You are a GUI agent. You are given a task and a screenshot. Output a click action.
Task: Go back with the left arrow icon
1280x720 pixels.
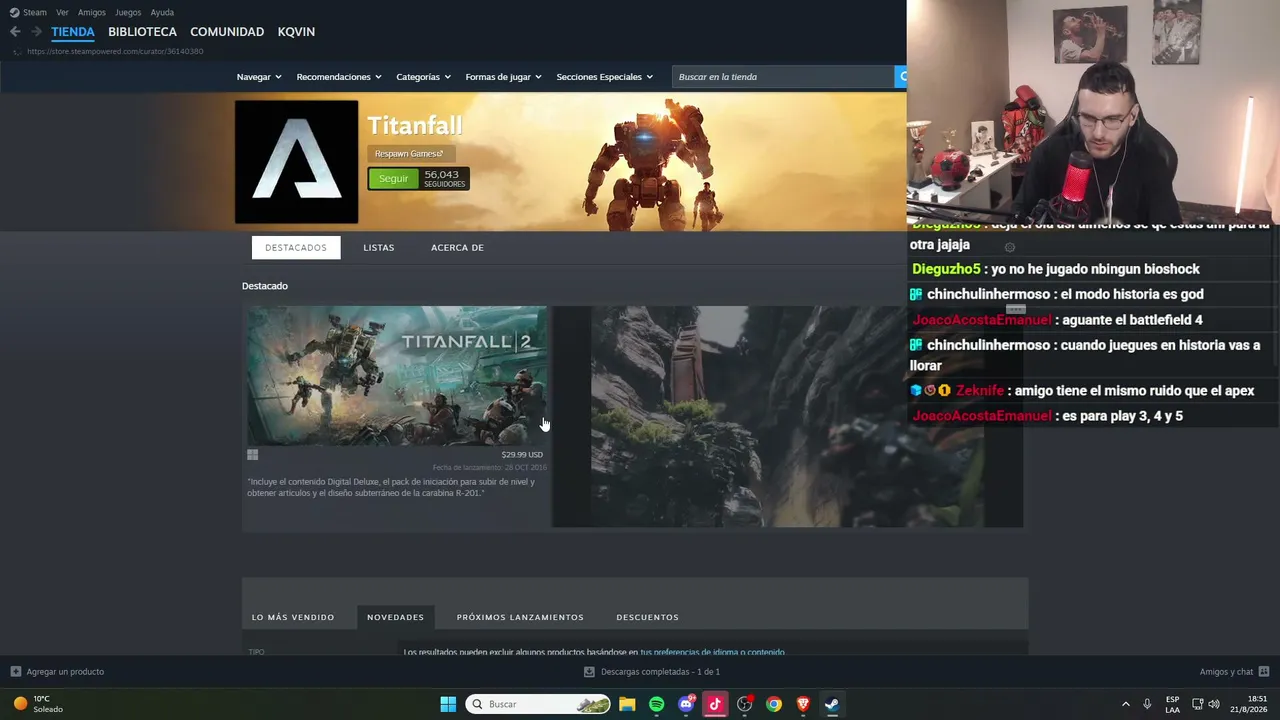tap(15, 32)
